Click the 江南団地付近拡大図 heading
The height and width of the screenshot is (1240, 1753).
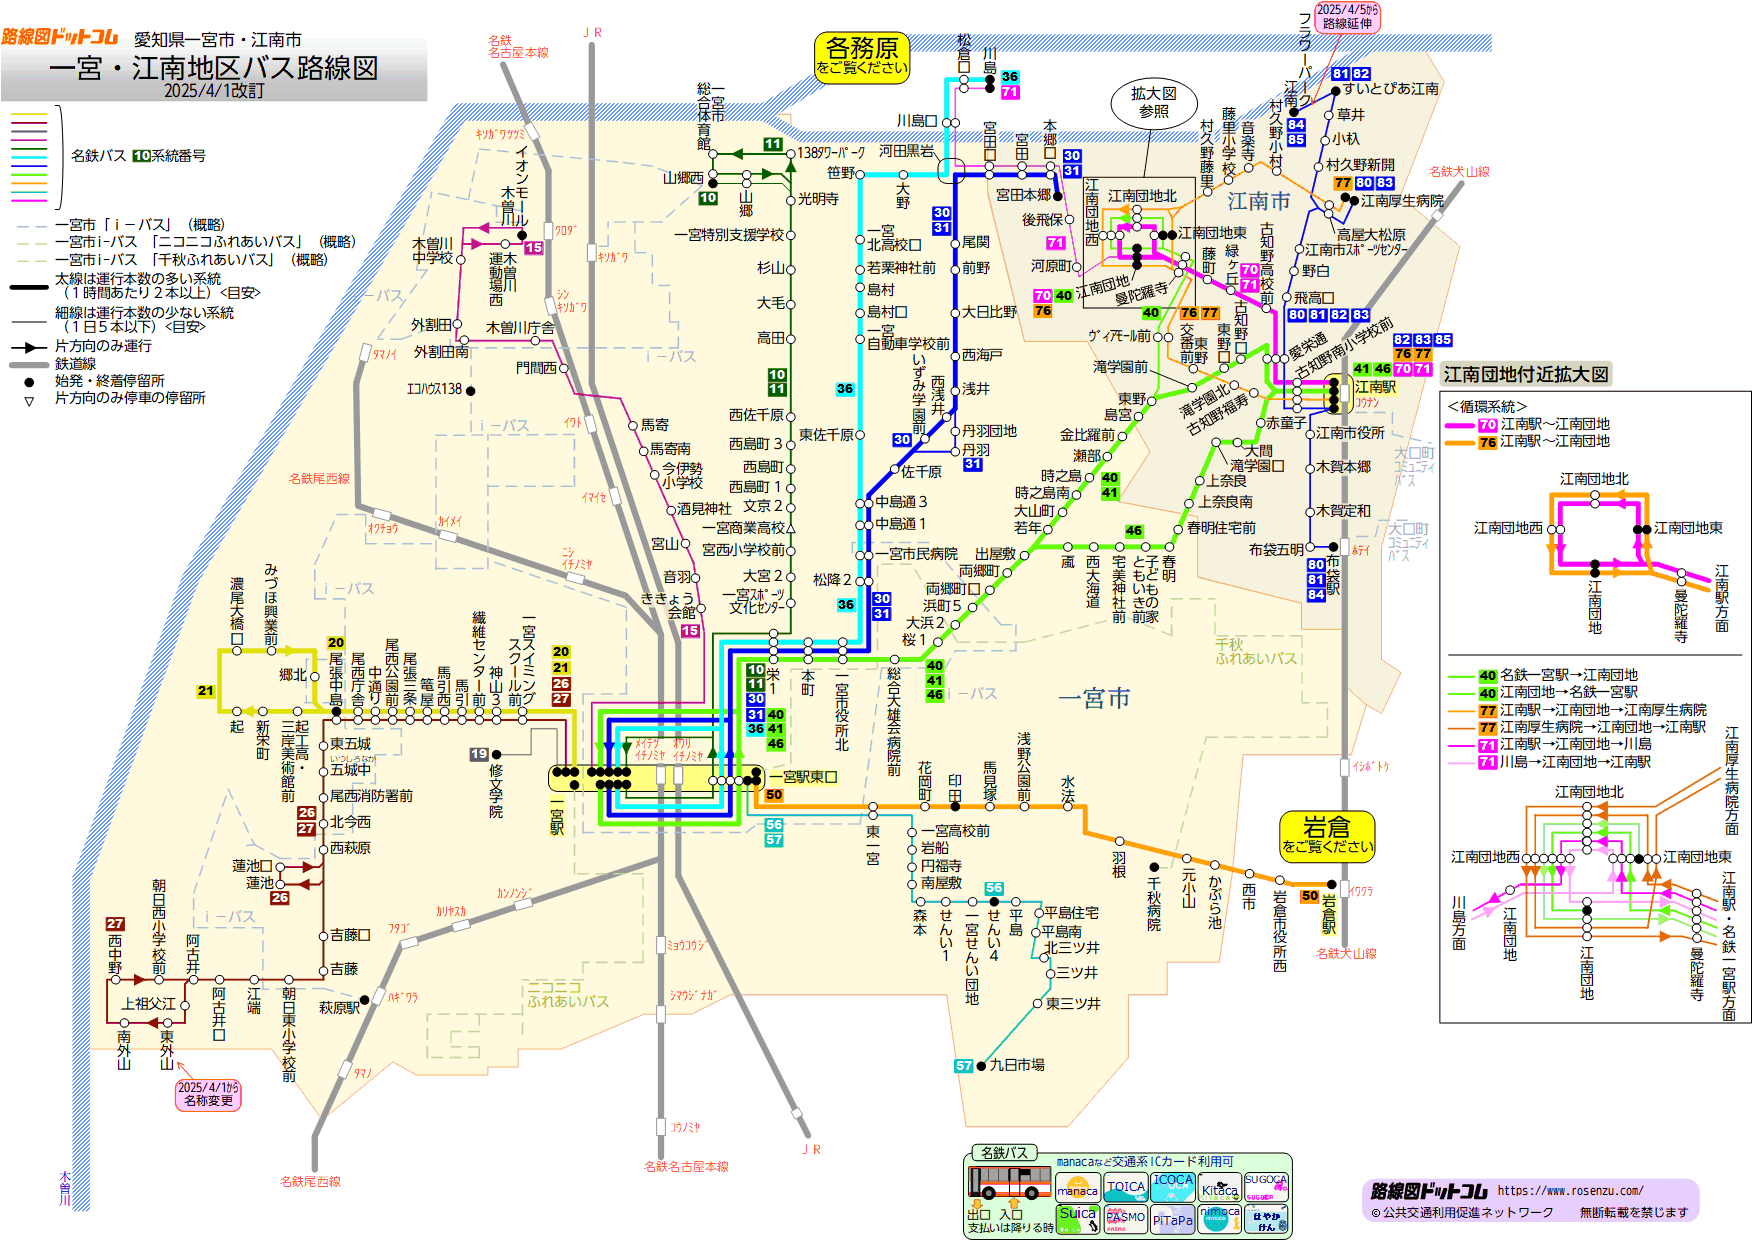[x=1526, y=374]
